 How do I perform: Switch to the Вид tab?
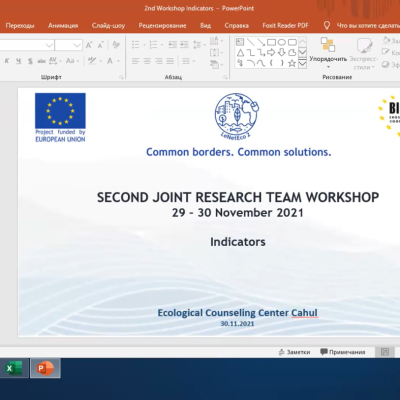point(205,26)
